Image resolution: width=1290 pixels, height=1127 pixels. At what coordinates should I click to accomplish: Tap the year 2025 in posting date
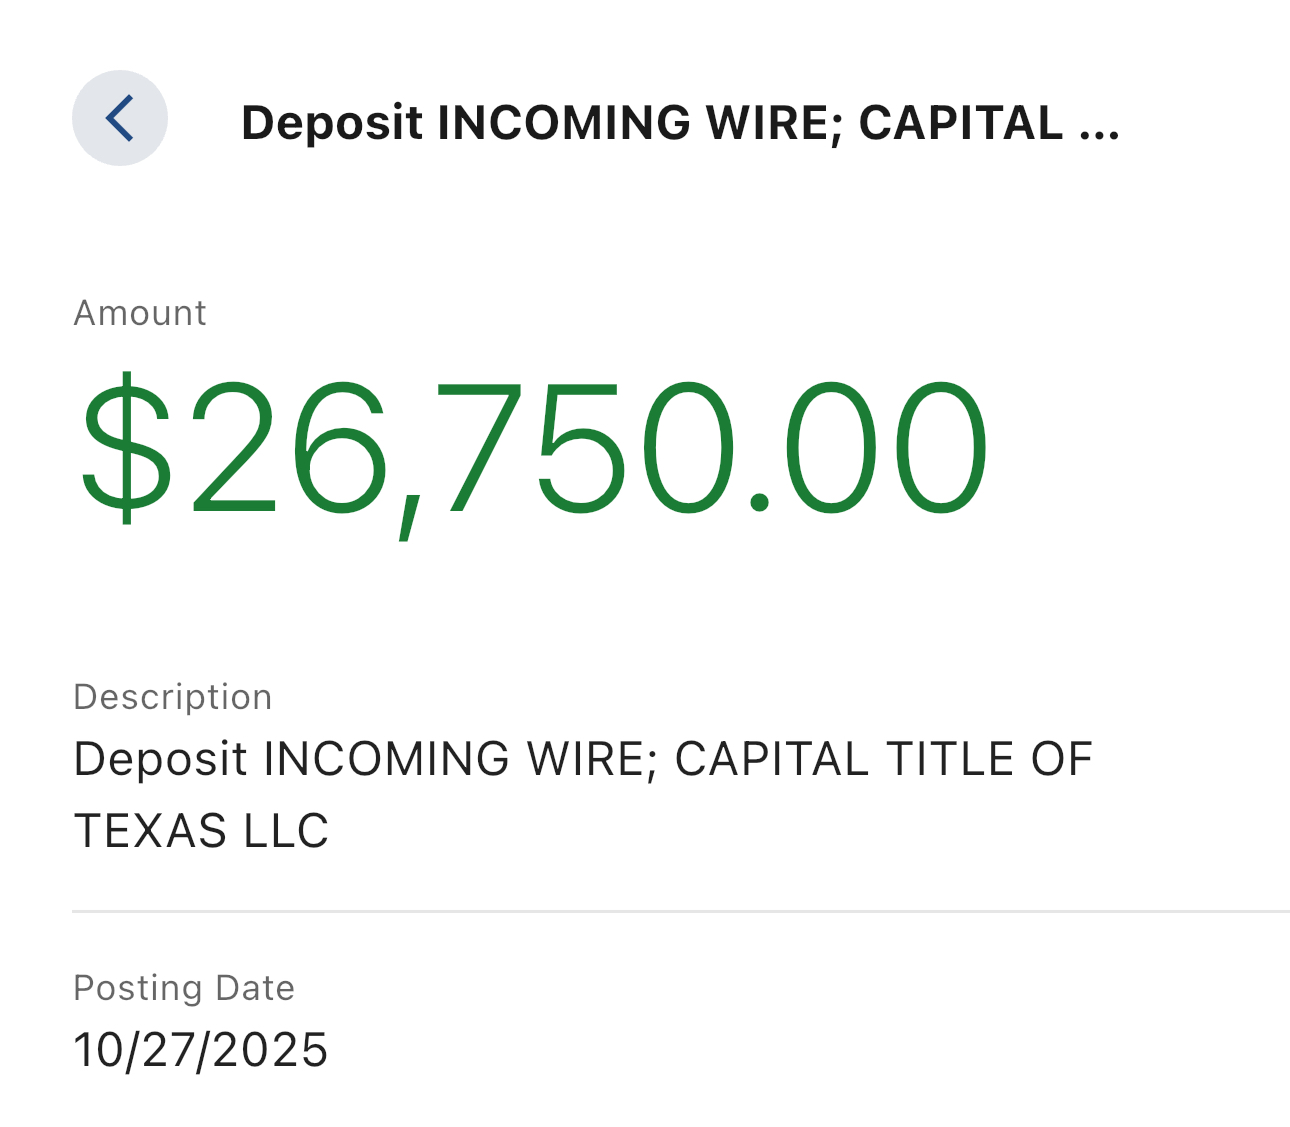(x=270, y=1050)
